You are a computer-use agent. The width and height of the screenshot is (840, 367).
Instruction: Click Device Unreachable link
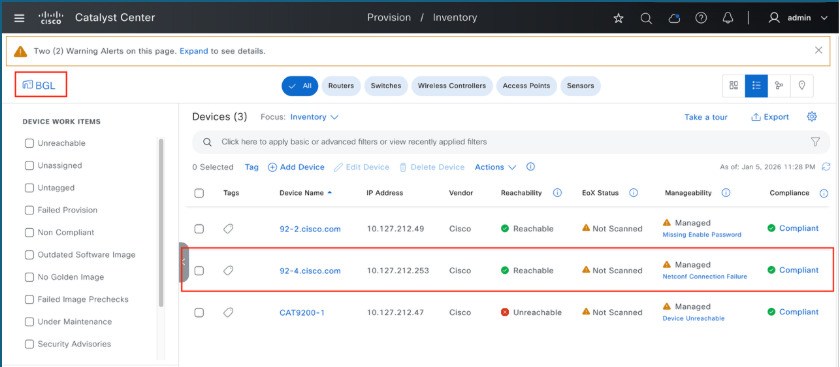(x=694, y=318)
